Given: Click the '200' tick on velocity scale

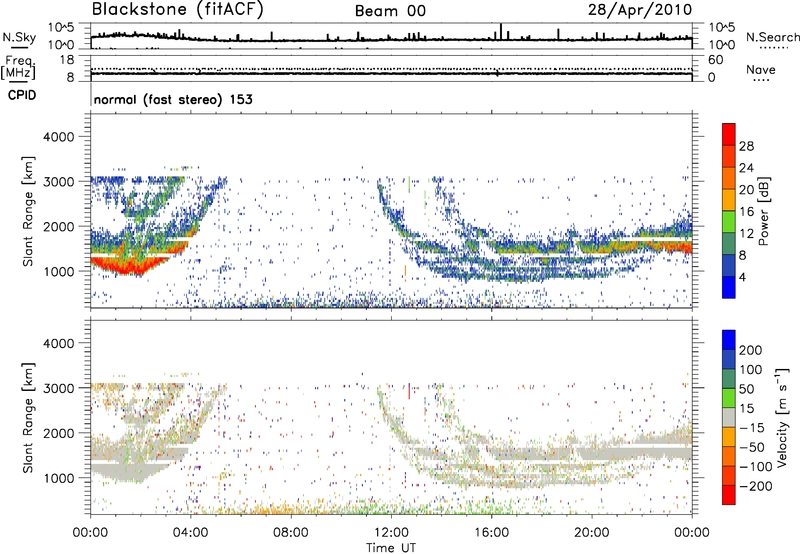Looking at the screenshot, I should point(751,350).
